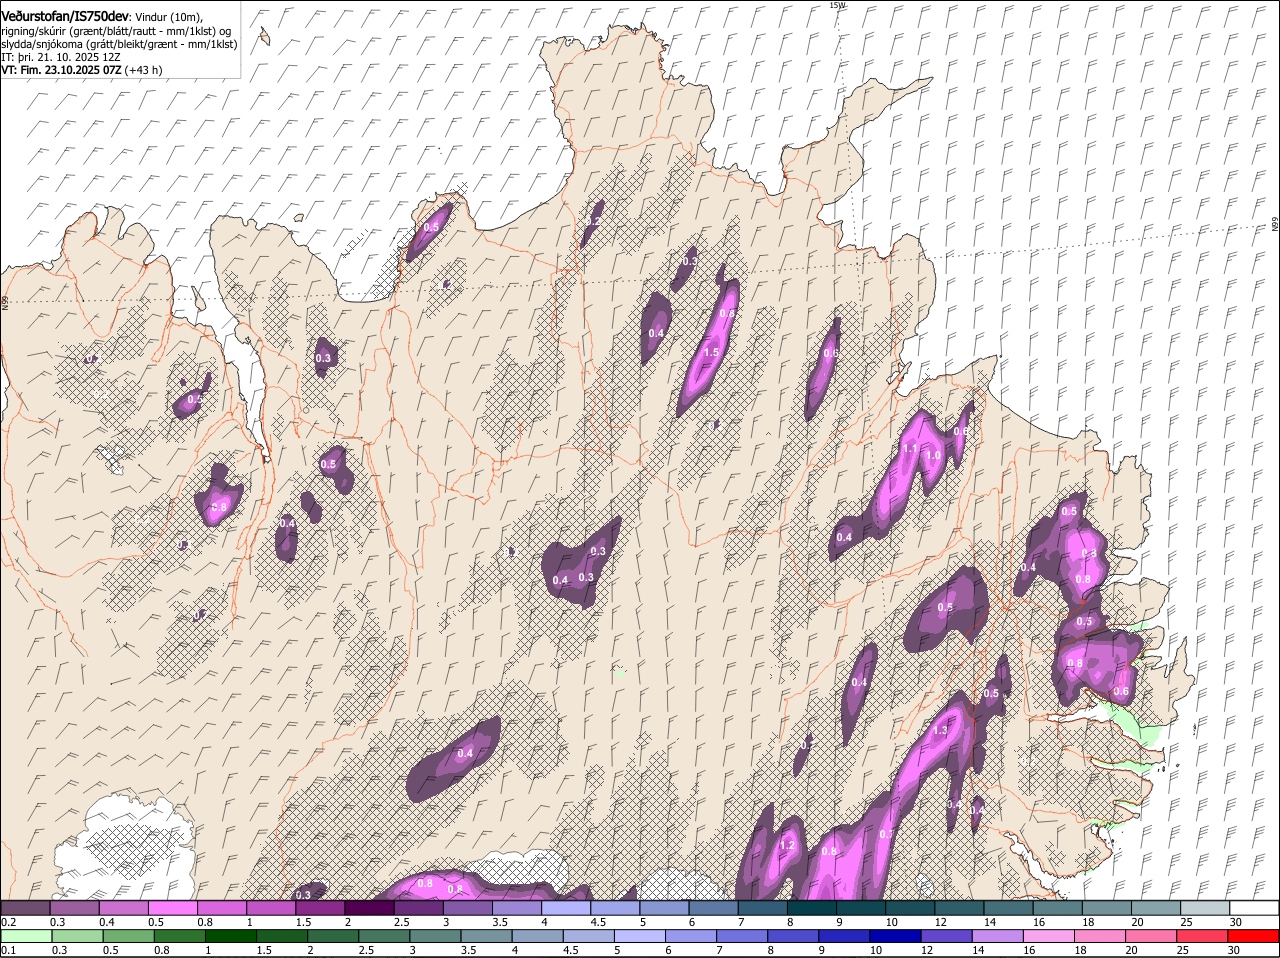Click the 'VT: Fim. 23.10.2025 07Z (+43 h)' line
Viewport: 1280px width, 958px height.
(x=82, y=70)
